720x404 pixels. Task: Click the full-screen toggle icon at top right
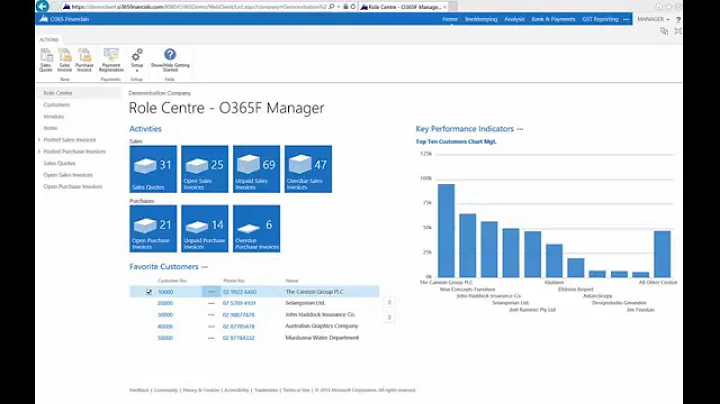tap(678, 31)
